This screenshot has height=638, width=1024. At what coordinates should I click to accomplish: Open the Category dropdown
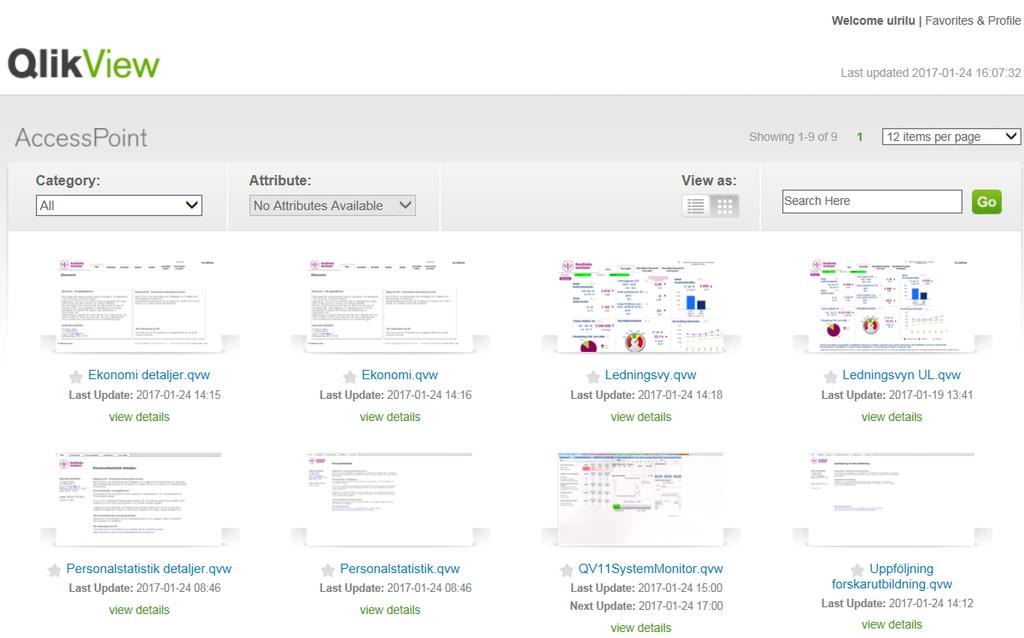[x=119, y=205]
